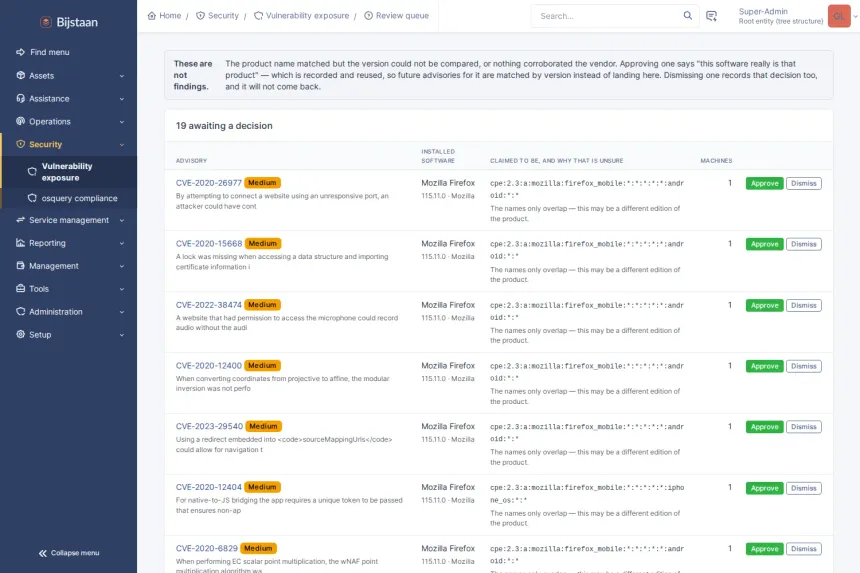860x573 pixels.
Task: Dismiss the CVE-2020-26977 match
Action: tap(804, 184)
